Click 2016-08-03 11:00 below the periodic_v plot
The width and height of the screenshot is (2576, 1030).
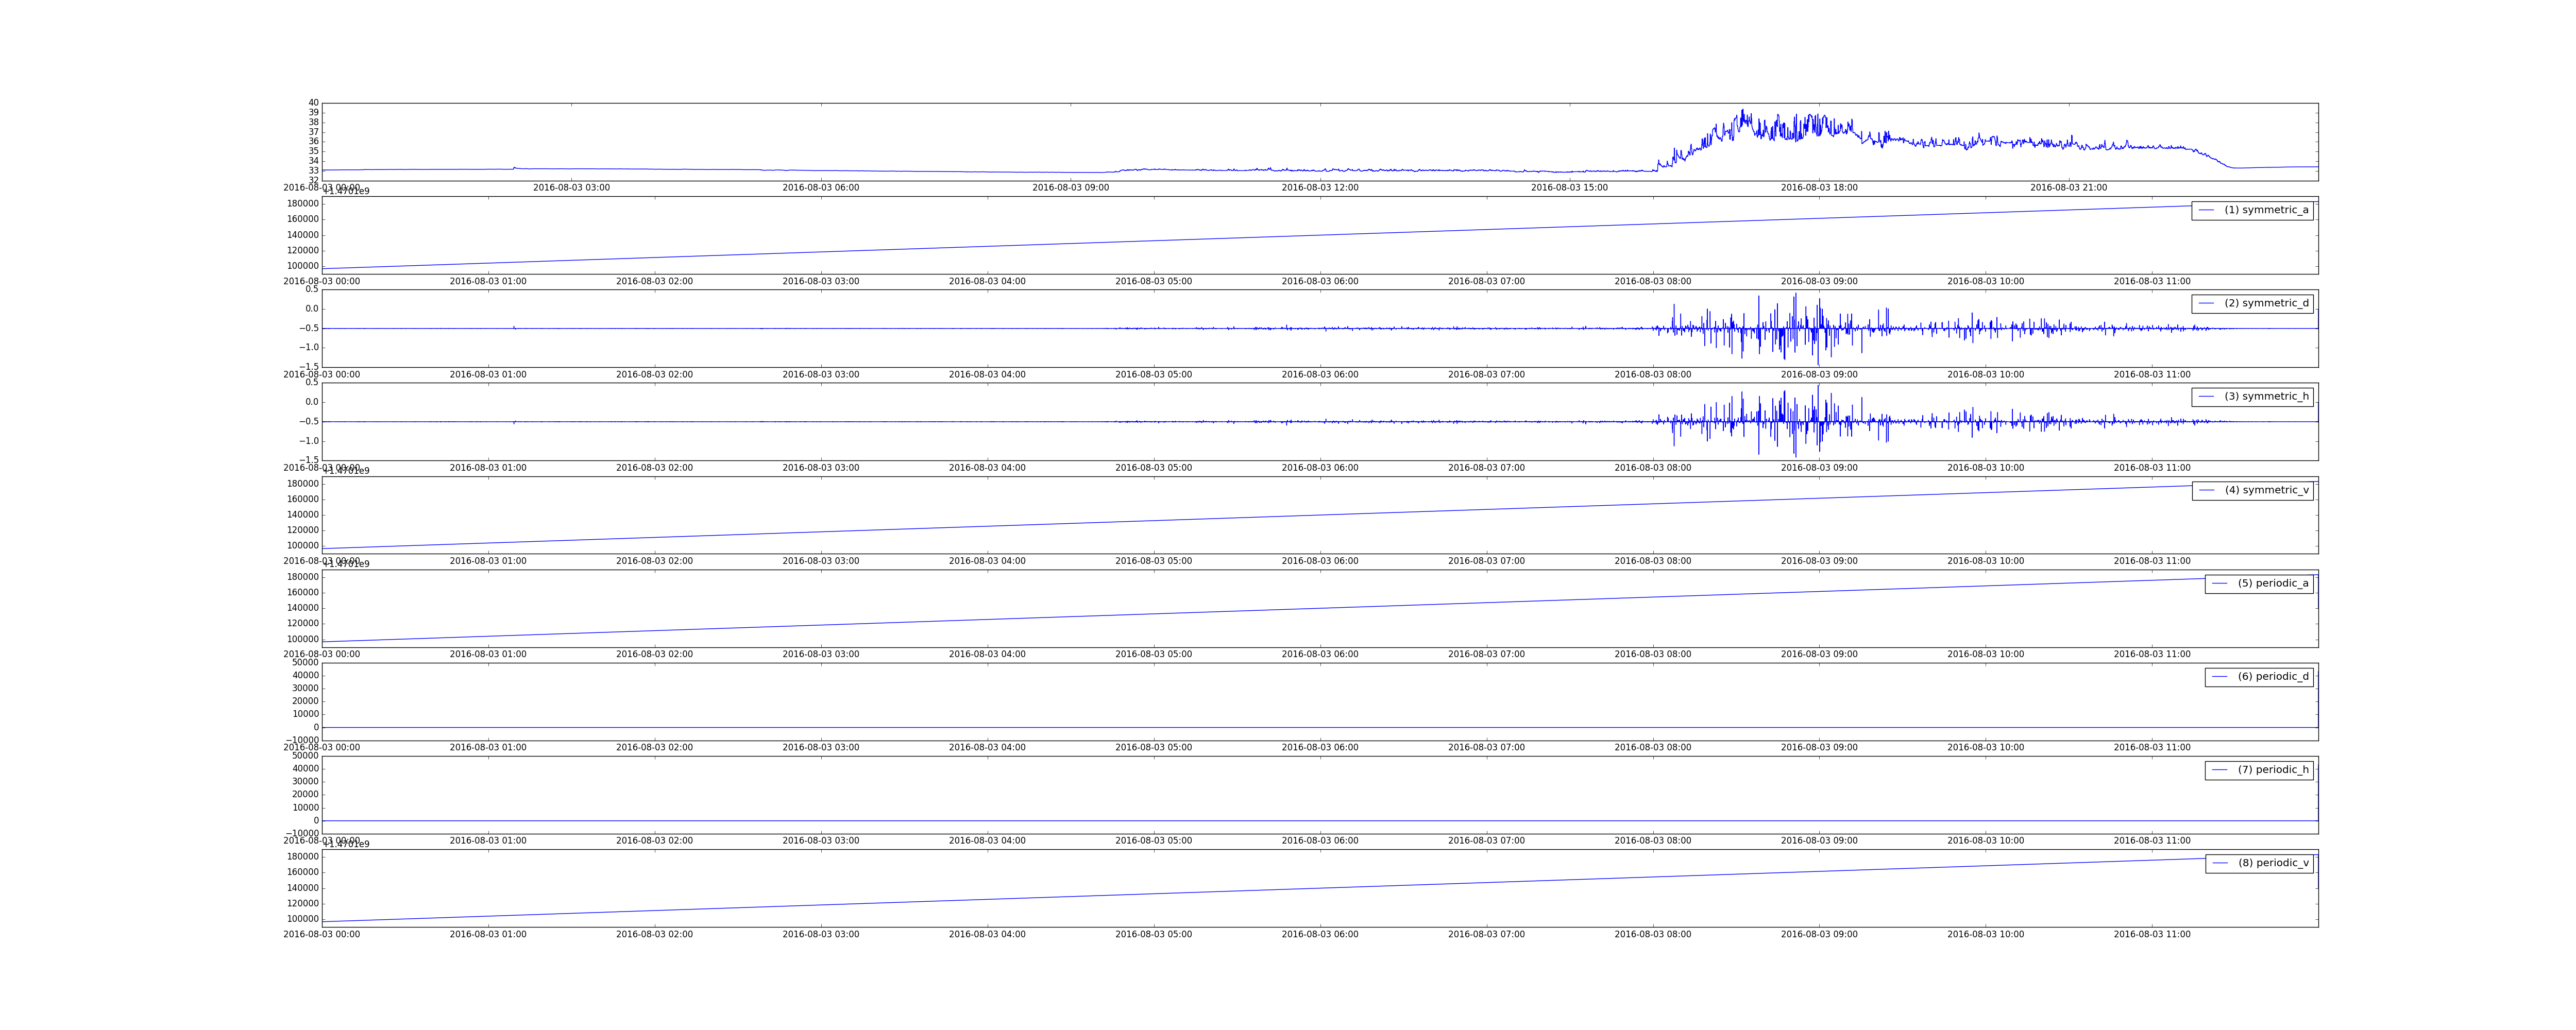point(2152,935)
